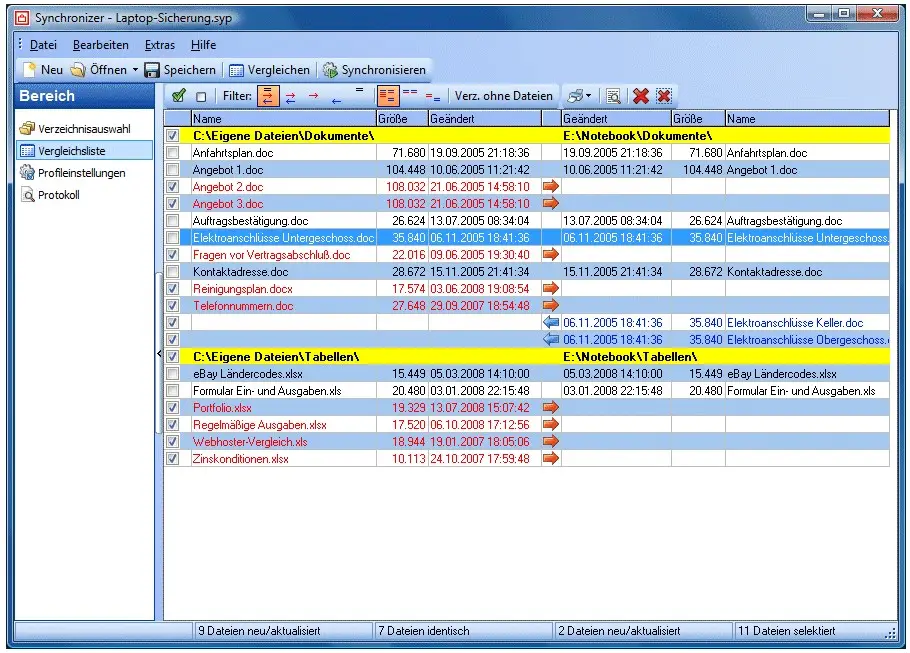Click the Vergleichen toolbar button

point(266,70)
